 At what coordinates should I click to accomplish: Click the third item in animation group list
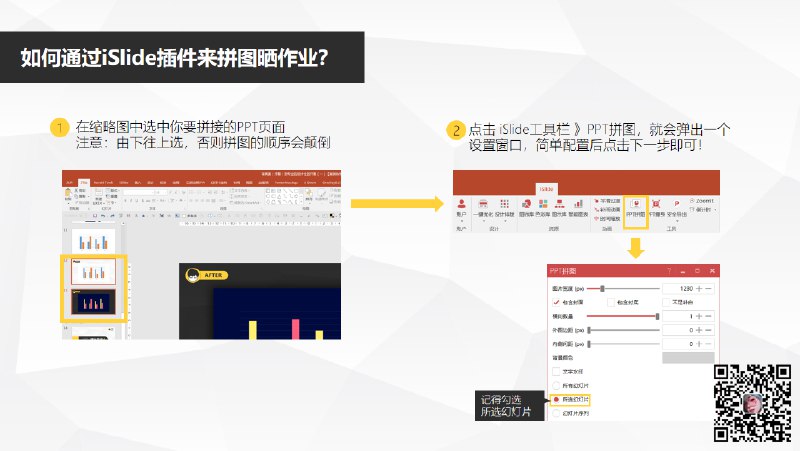(607, 218)
